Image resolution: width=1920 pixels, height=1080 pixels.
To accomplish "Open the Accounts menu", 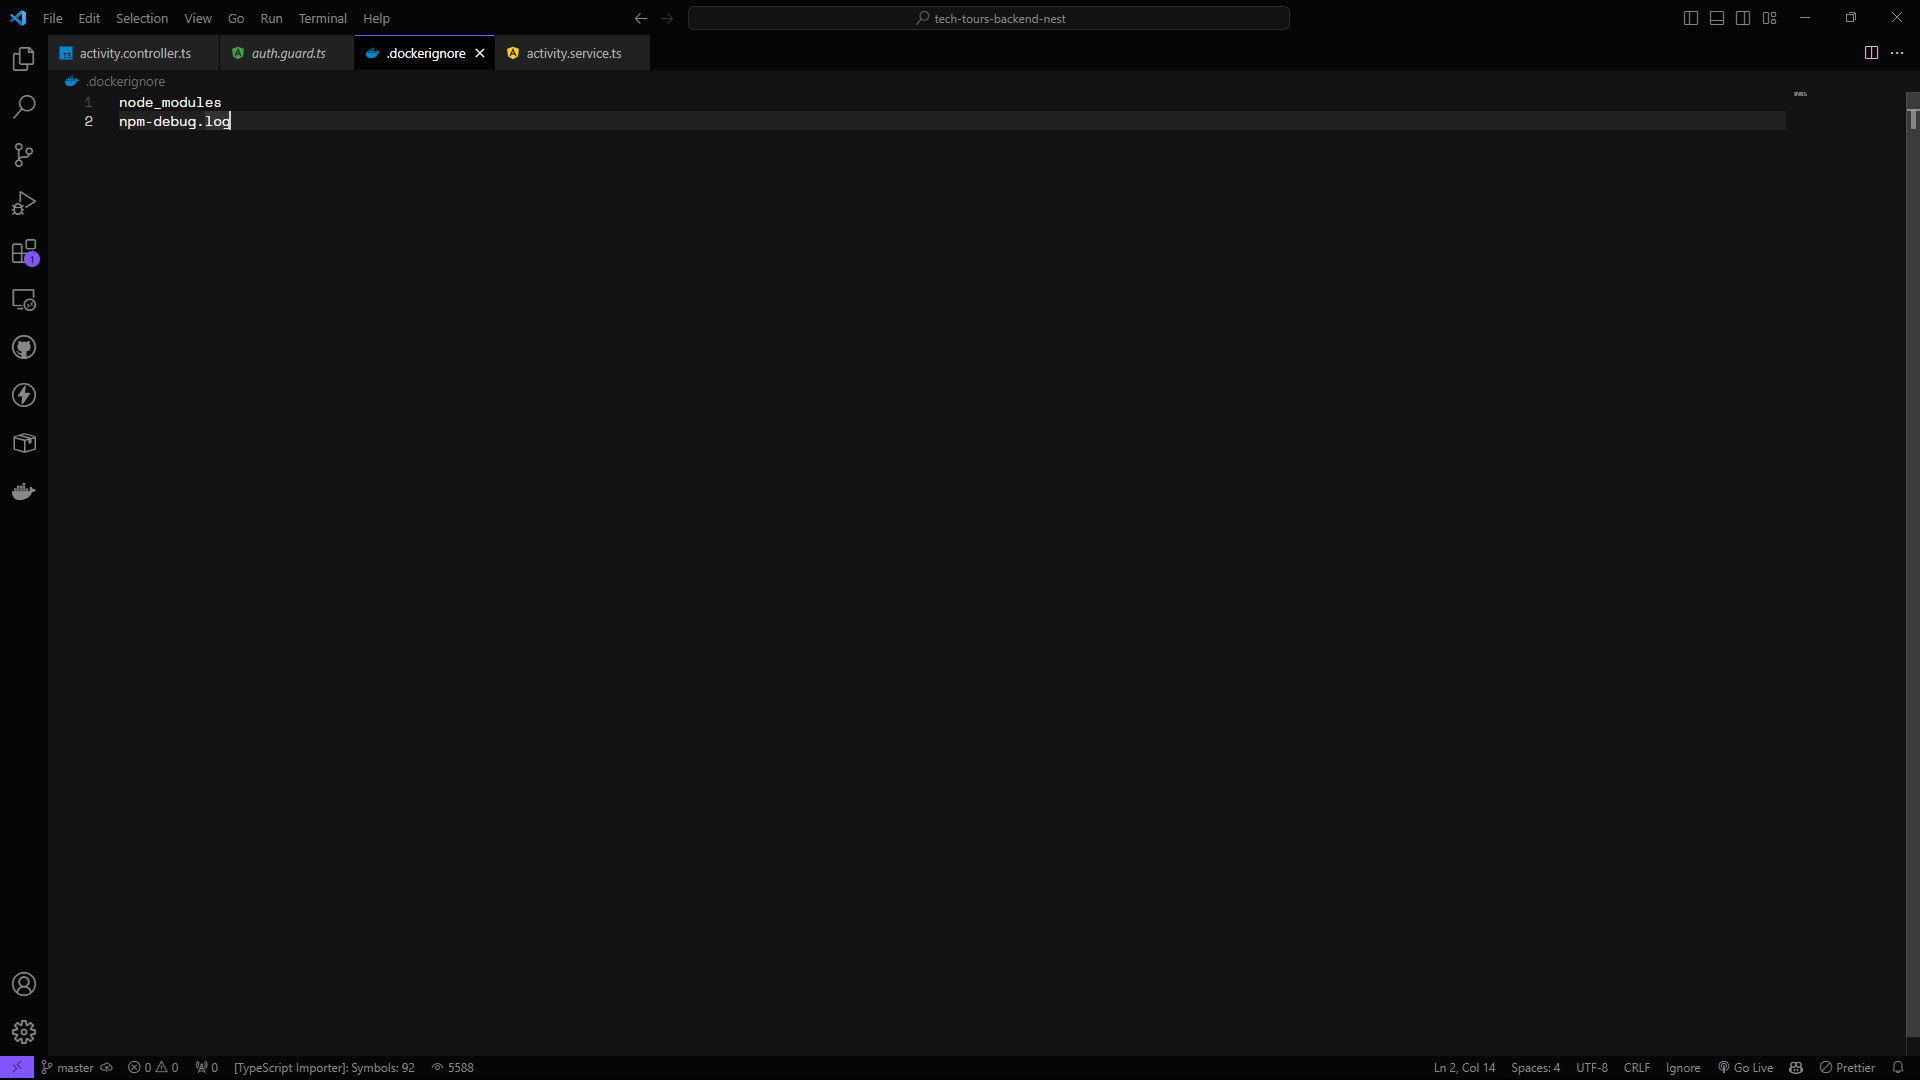I will pyautogui.click(x=23, y=984).
